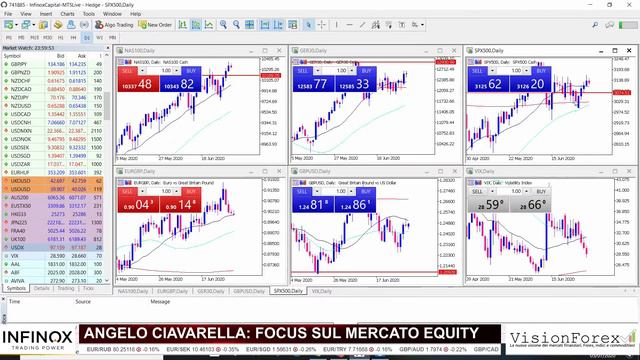This screenshot has height=360, width=640.
Task: Increase volume on SPX500 trading panel
Action: (x=527, y=71)
